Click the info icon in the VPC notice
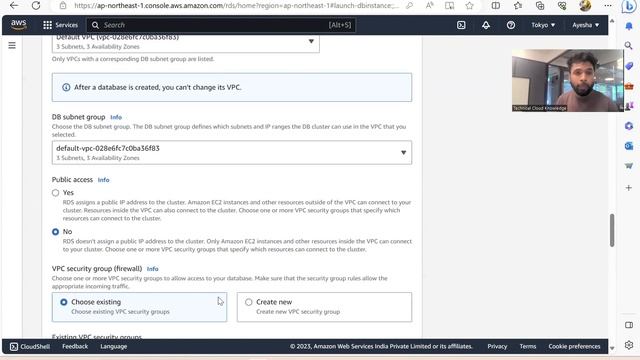 [x=66, y=87]
